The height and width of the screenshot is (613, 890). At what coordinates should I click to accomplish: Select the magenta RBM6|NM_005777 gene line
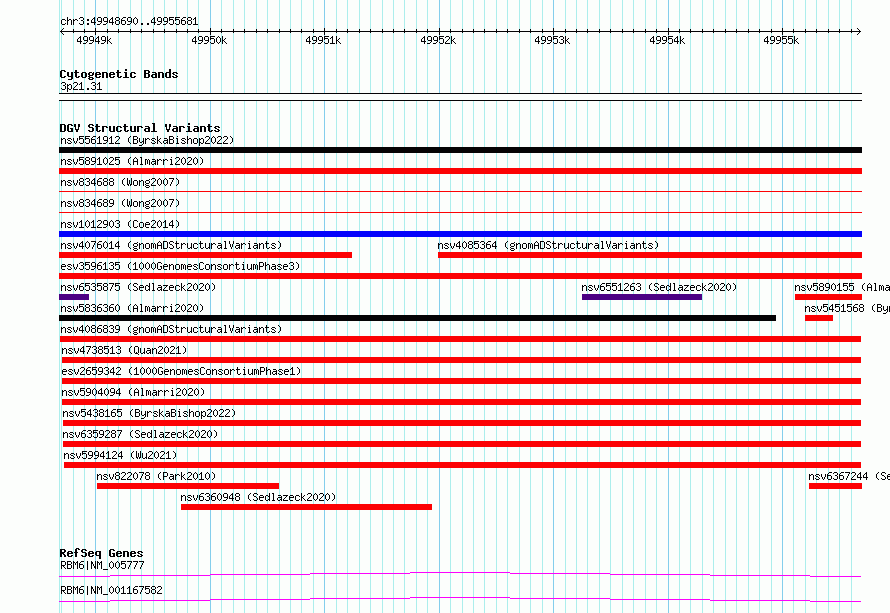[x=460, y=574]
